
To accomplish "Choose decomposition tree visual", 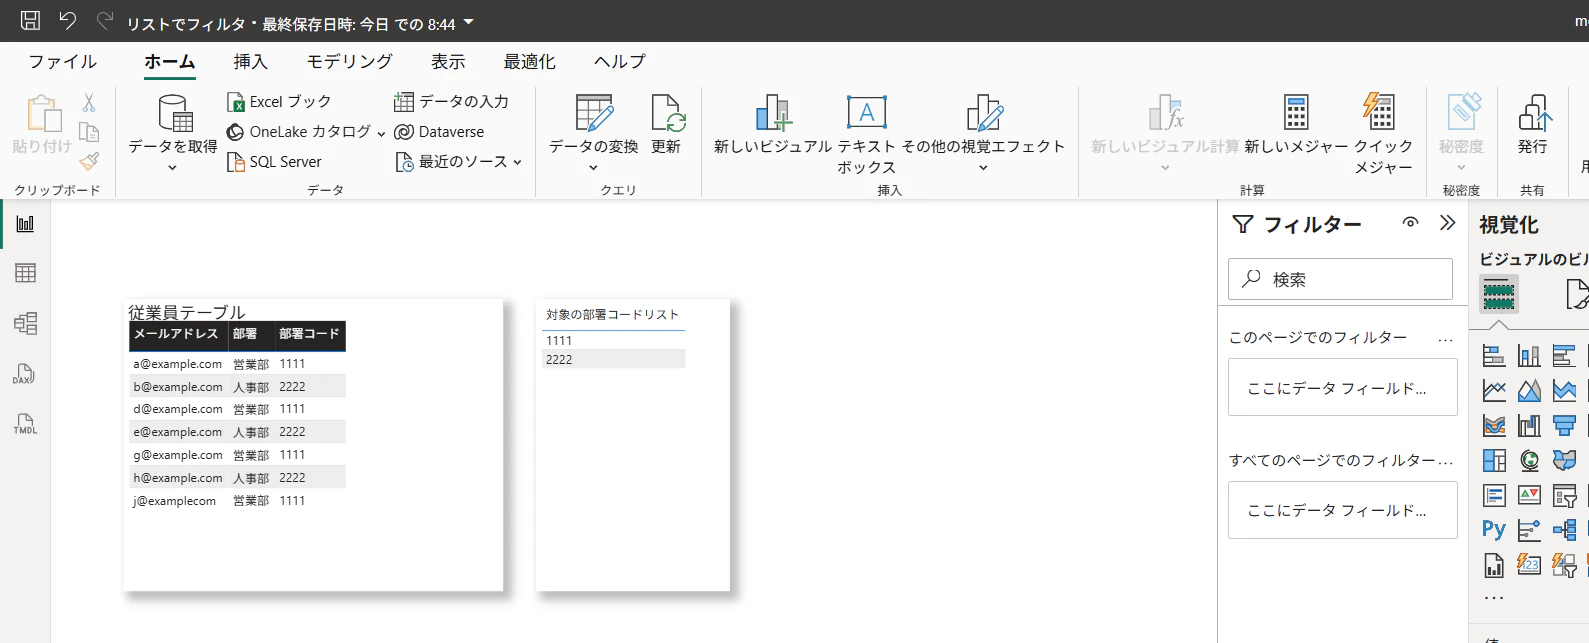I will pyautogui.click(x=1564, y=530).
